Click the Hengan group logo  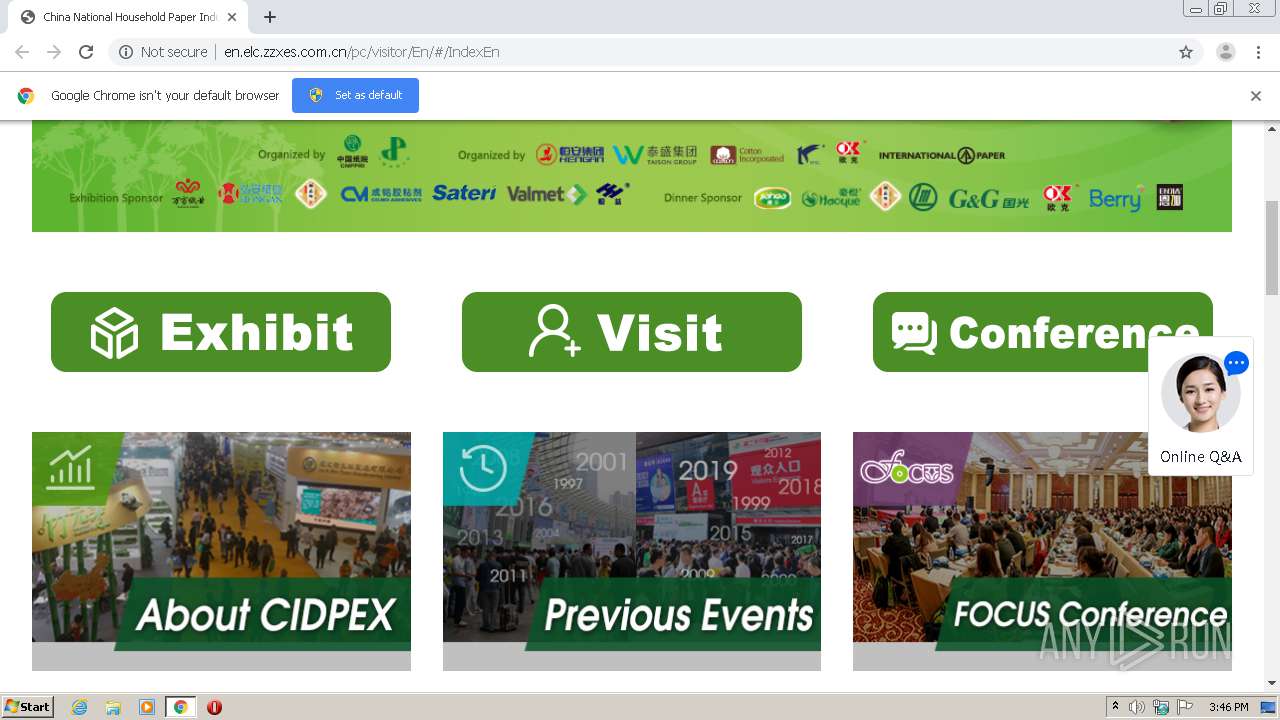[x=570, y=154]
